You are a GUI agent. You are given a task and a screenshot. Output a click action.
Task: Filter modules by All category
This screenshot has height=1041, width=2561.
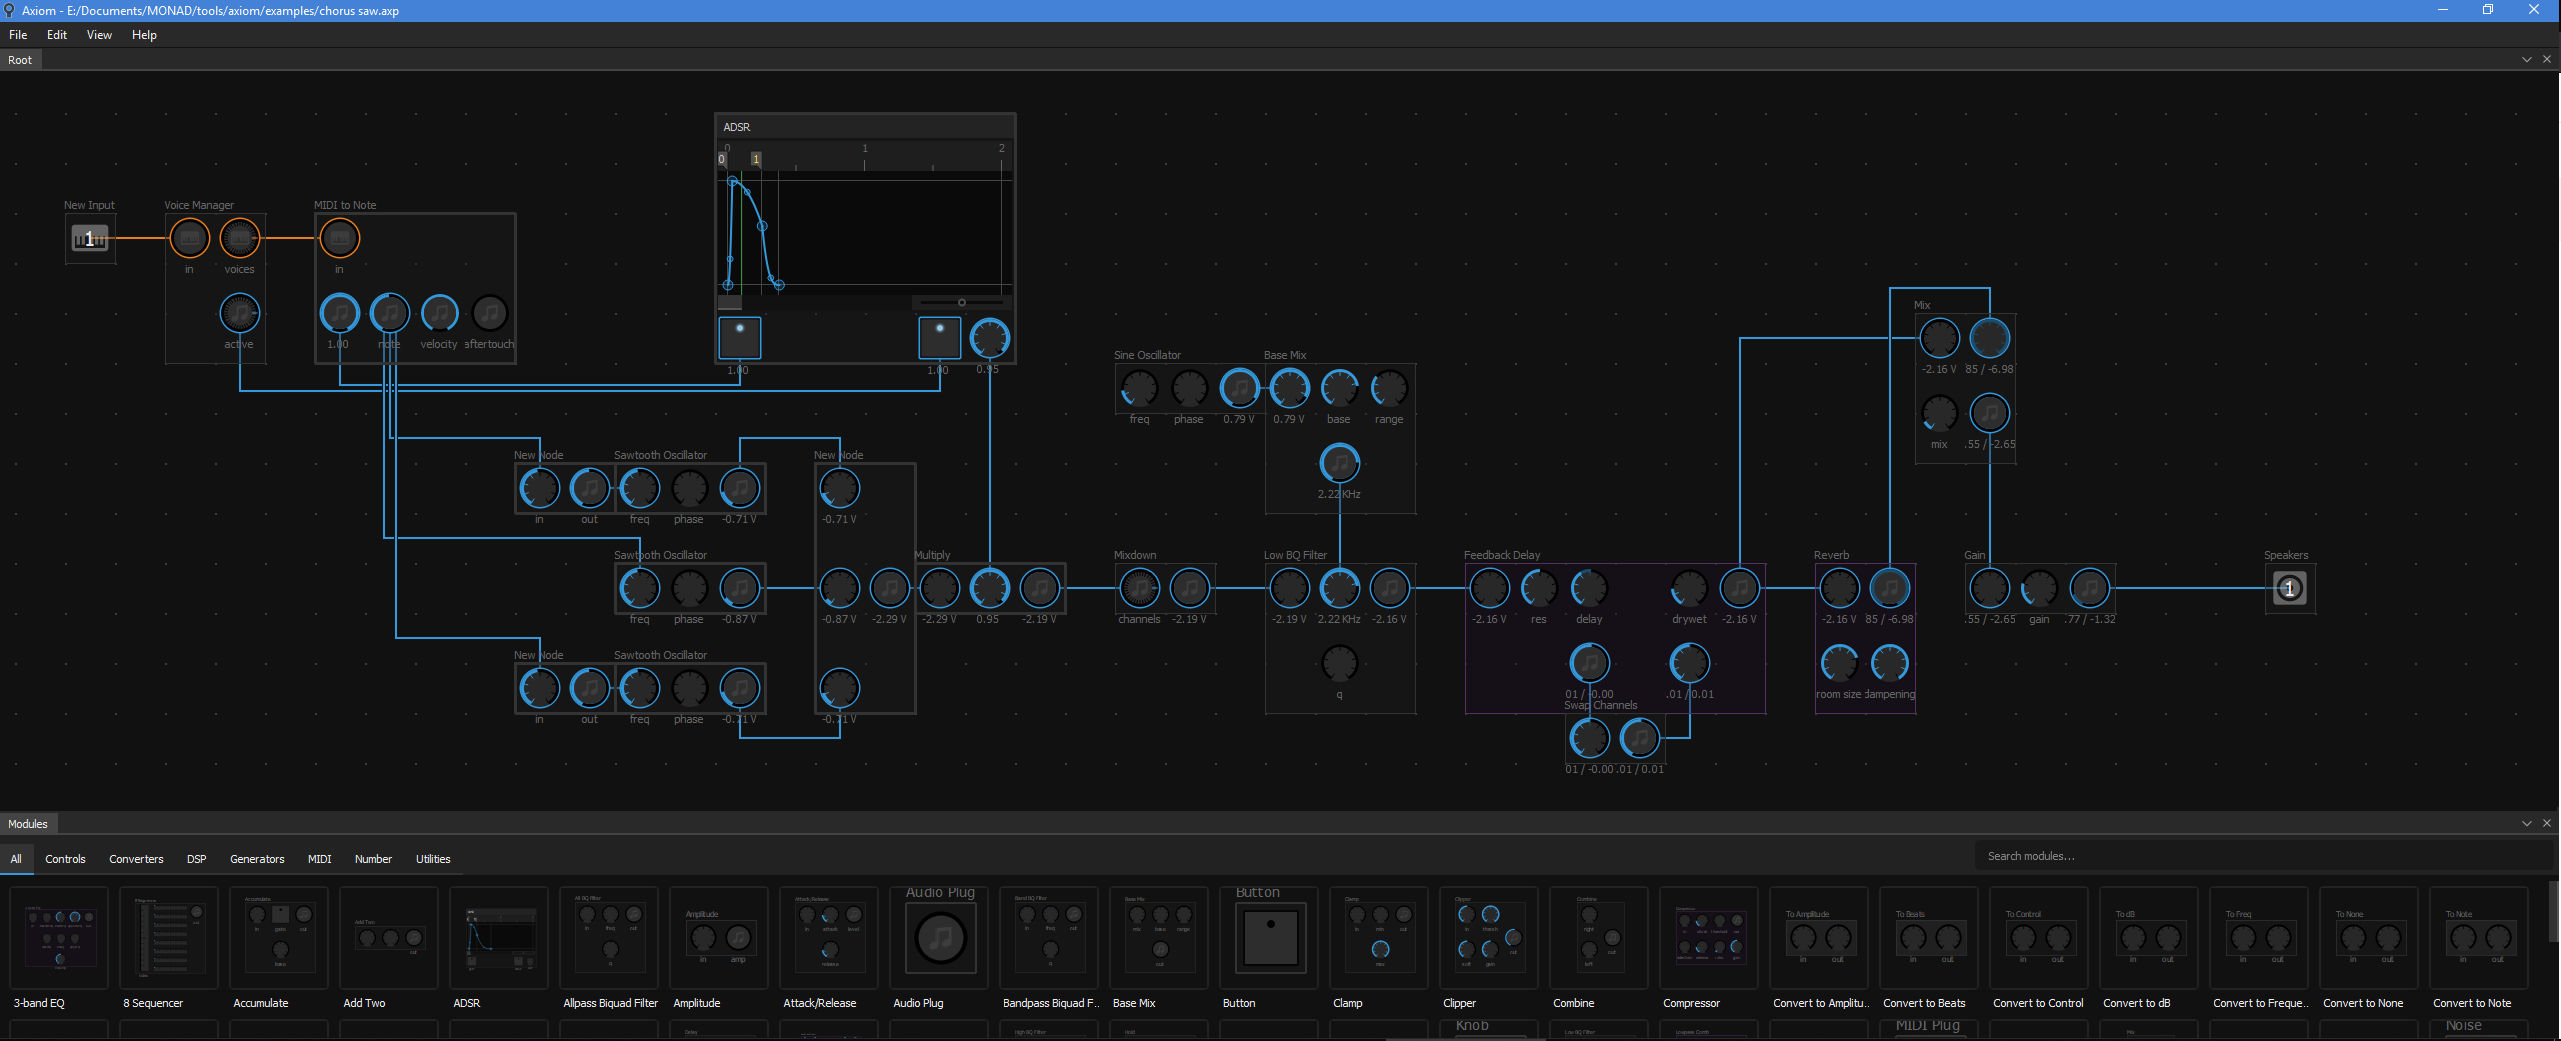click(x=16, y=859)
